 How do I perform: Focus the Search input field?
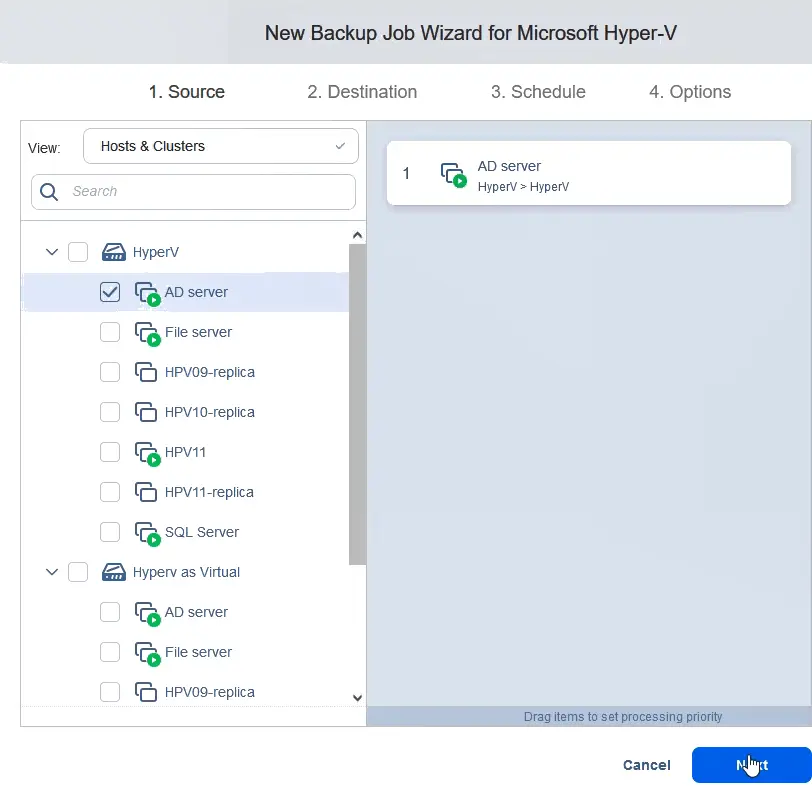(x=193, y=192)
